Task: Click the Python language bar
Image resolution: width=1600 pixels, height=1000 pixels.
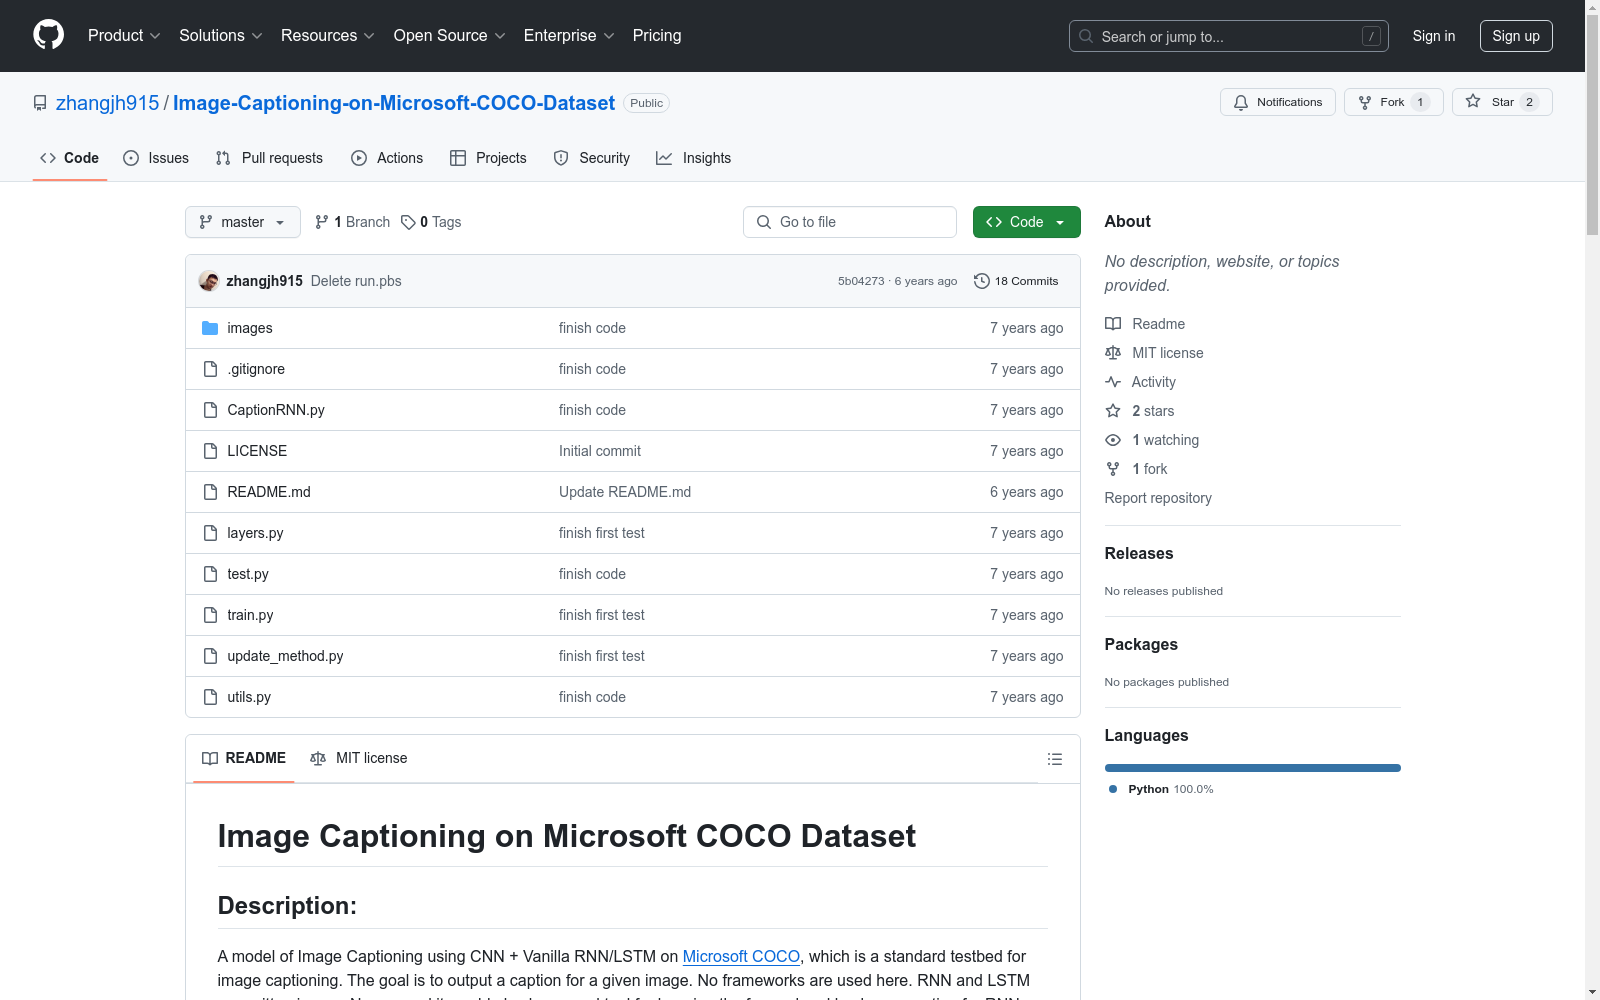Action: [x=1252, y=768]
